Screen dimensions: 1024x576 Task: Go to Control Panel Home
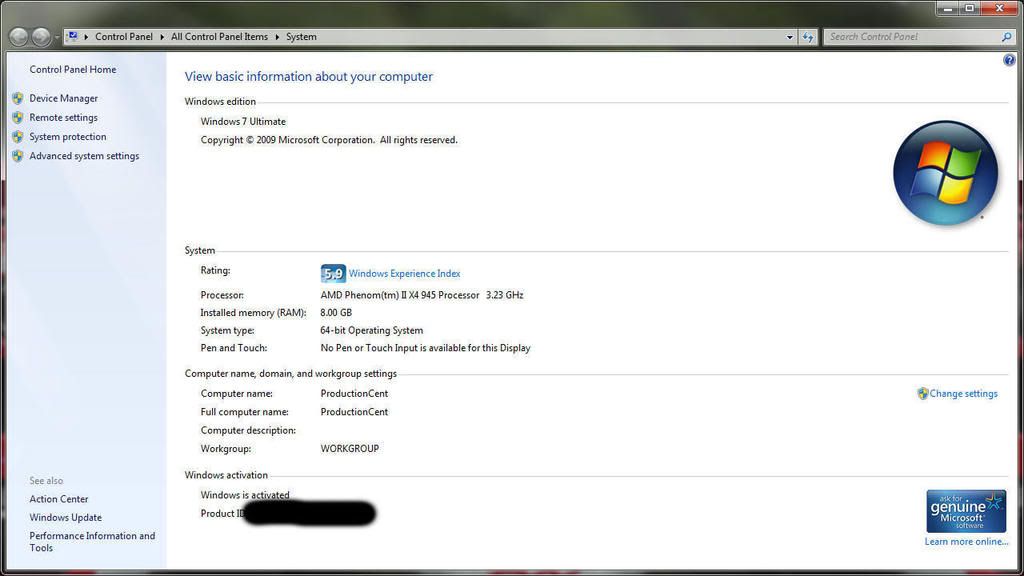pos(72,69)
